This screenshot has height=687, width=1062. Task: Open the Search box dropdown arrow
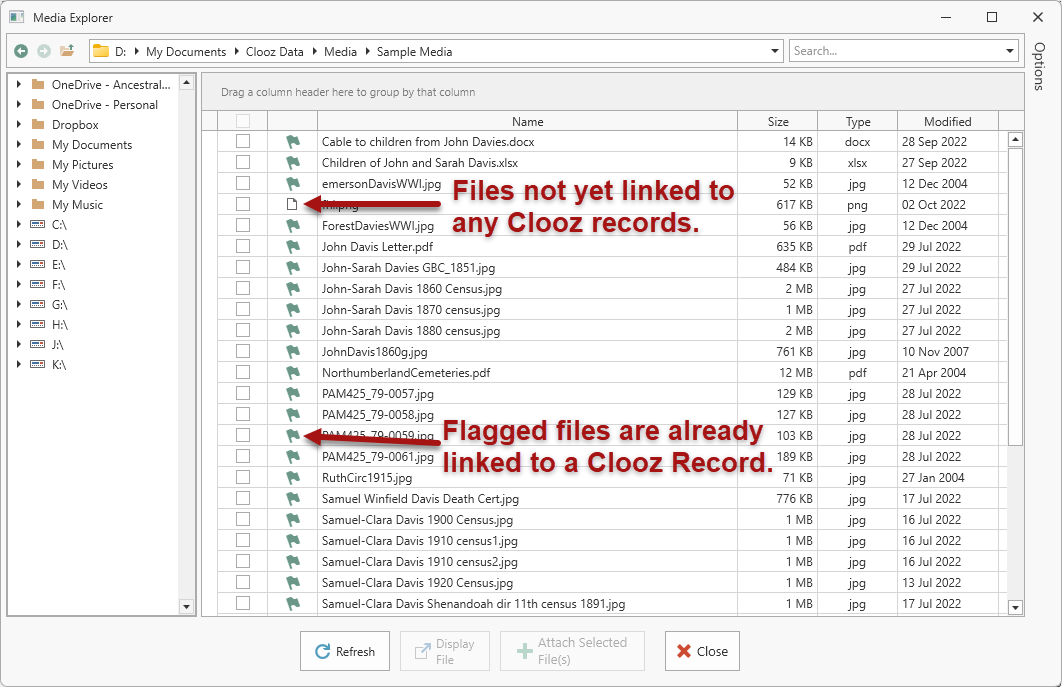pos(1010,51)
